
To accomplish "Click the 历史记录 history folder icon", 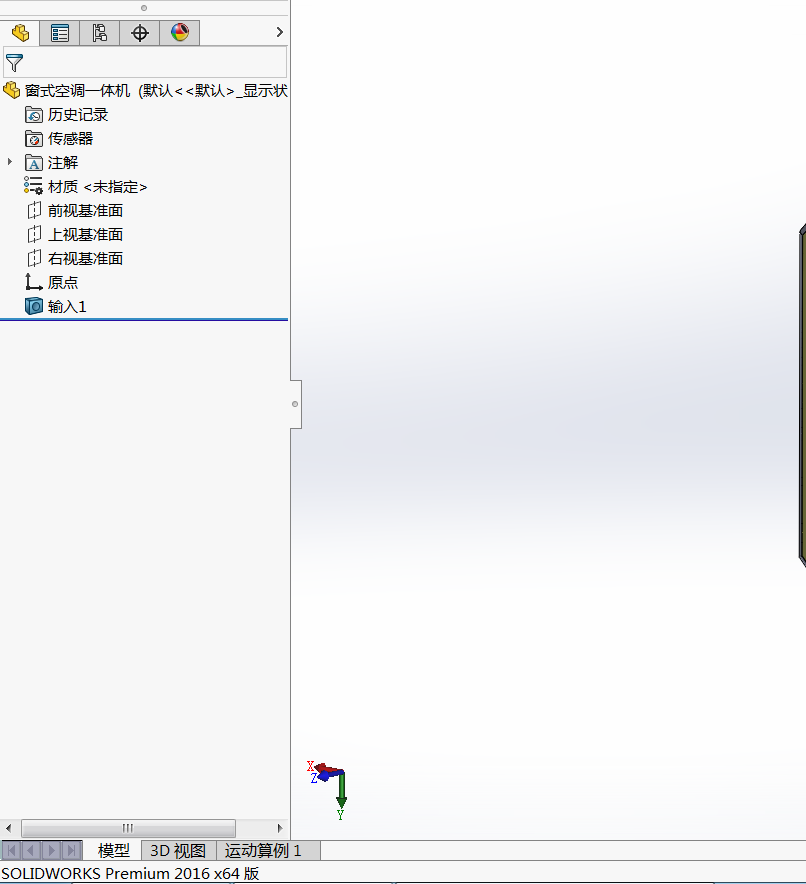I will point(34,114).
